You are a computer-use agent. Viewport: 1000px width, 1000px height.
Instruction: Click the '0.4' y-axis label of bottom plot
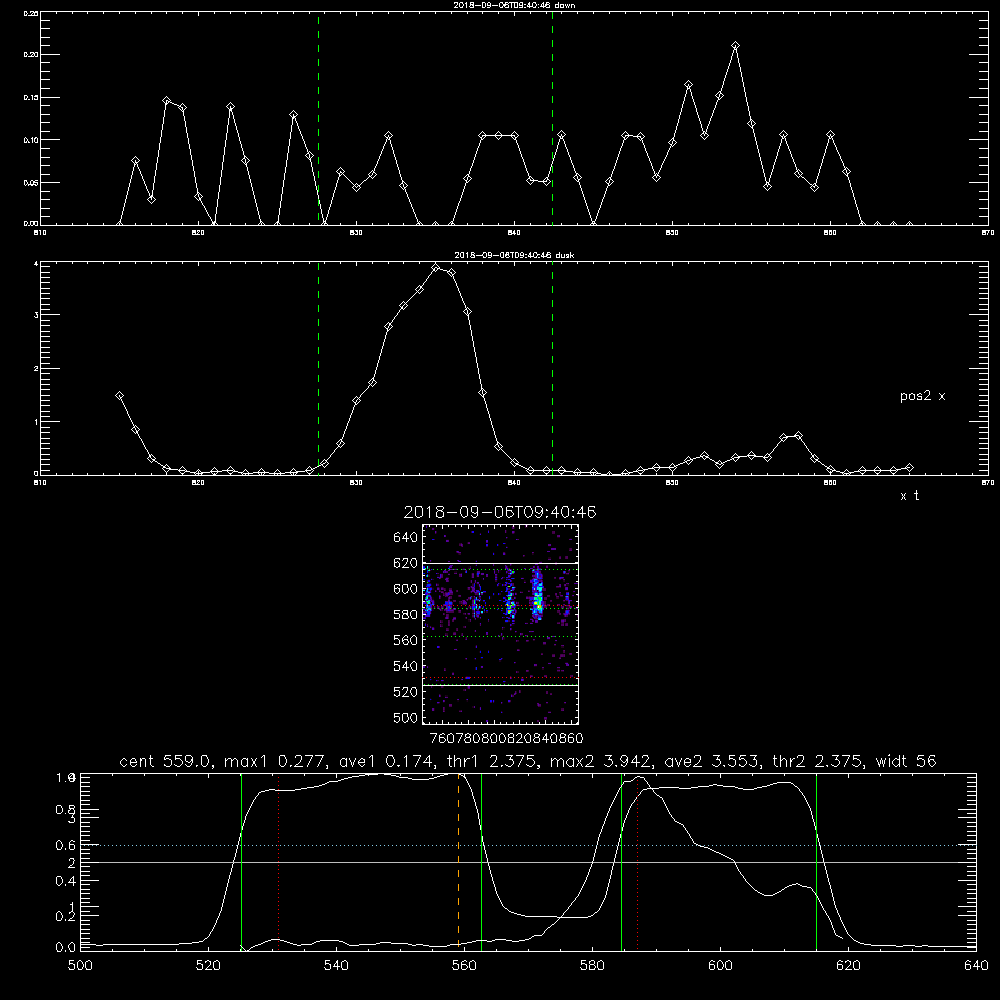pos(66,881)
